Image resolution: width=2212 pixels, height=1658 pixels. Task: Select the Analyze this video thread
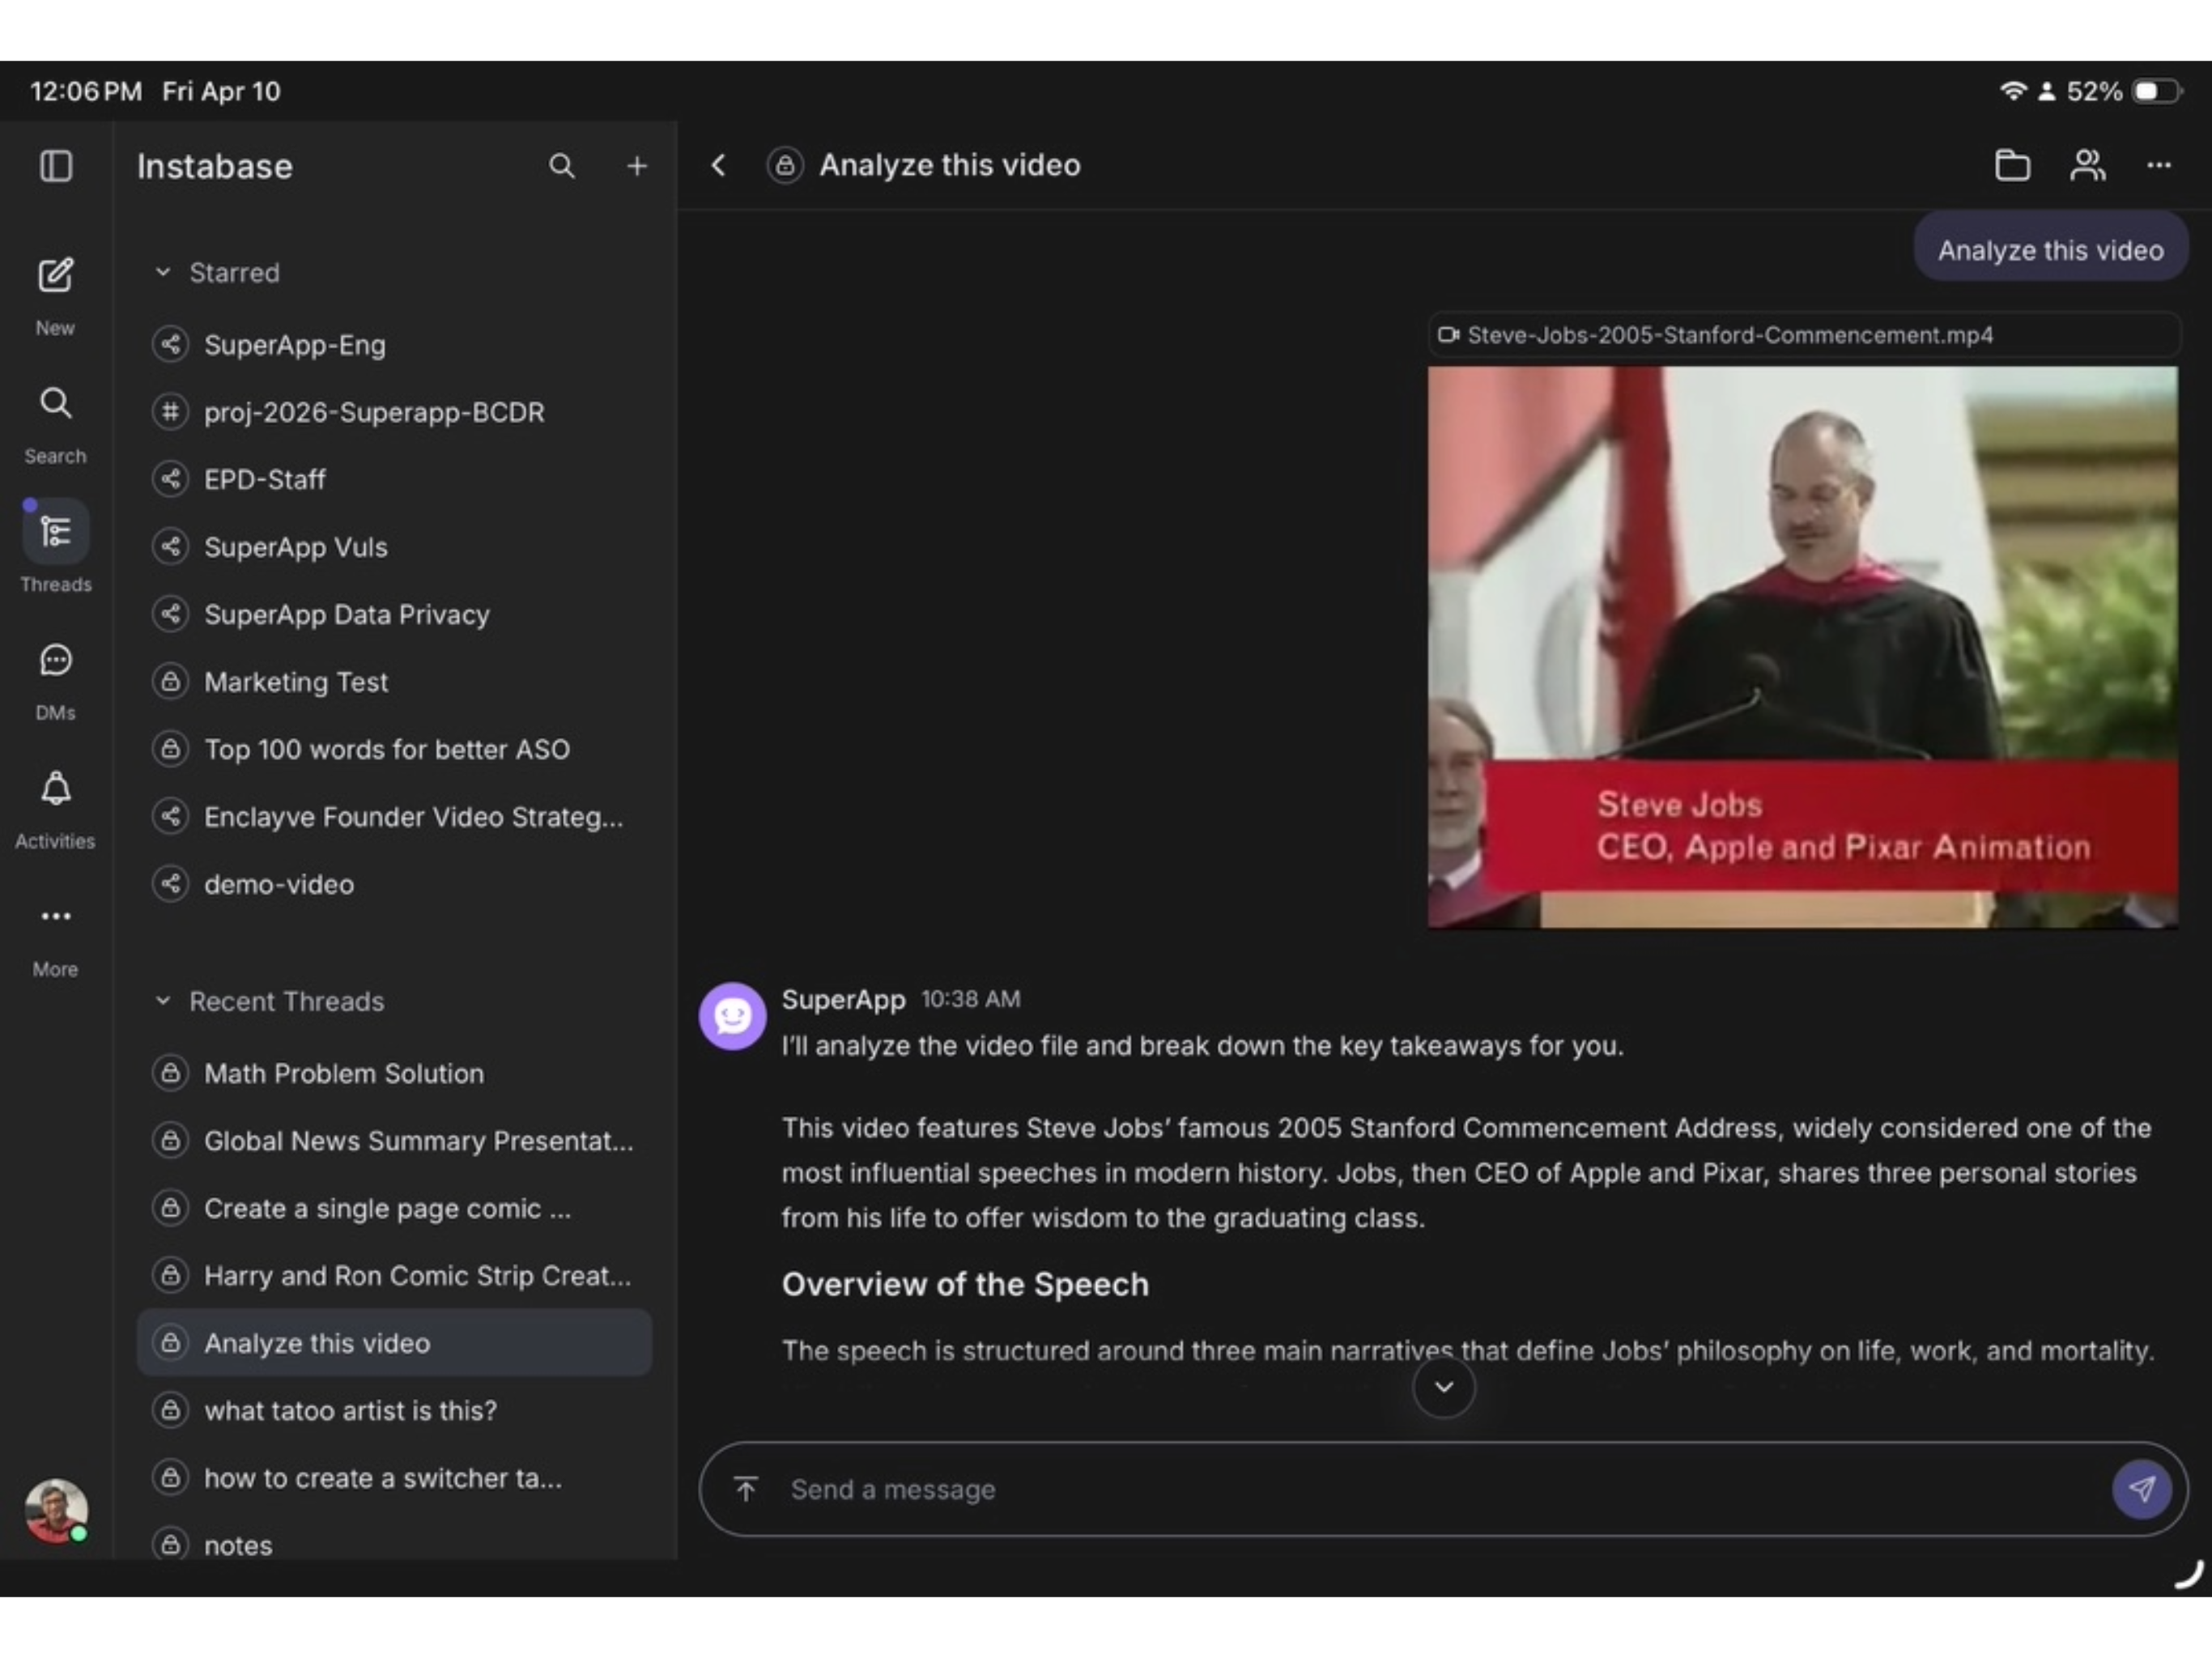394,1343
